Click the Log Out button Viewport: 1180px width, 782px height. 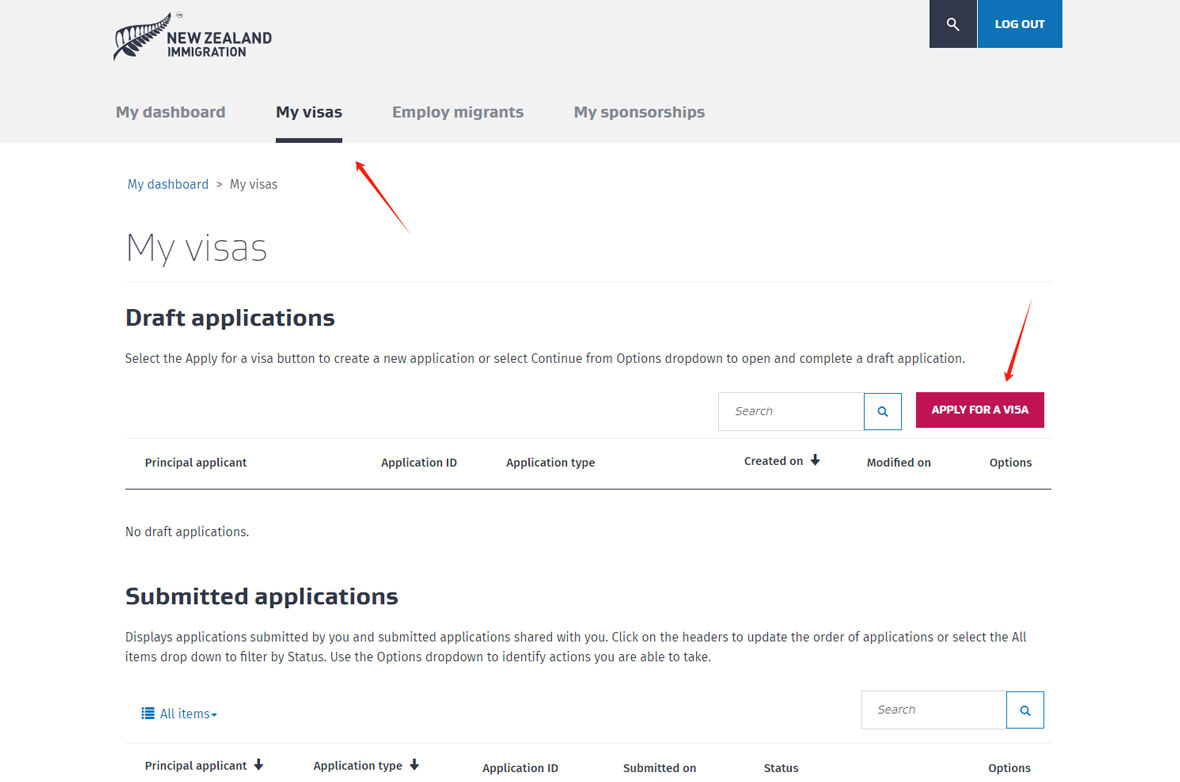click(x=1019, y=24)
